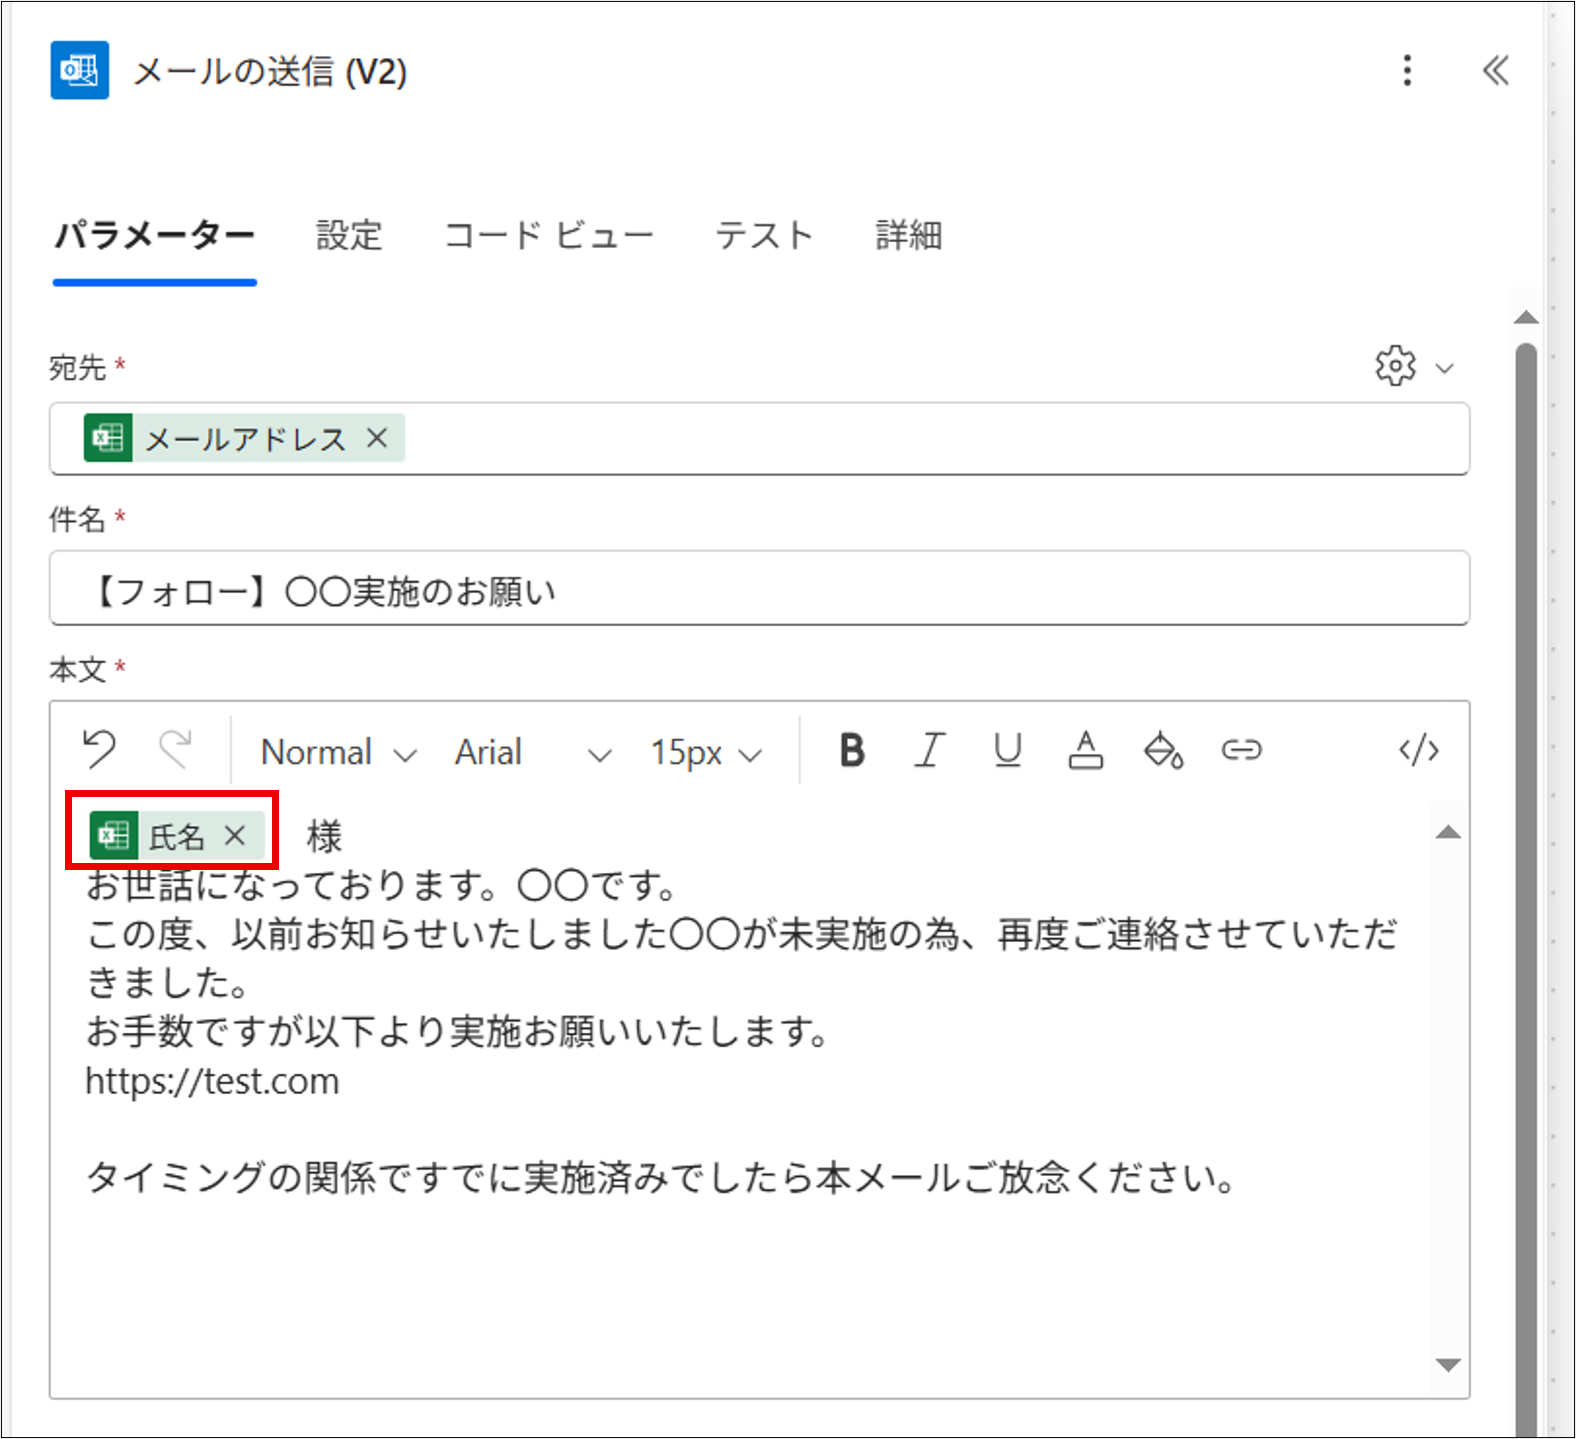The height and width of the screenshot is (1439, 1576).
Task: Expand the Arial font family dropdown
Action: [x=532, y=753]
